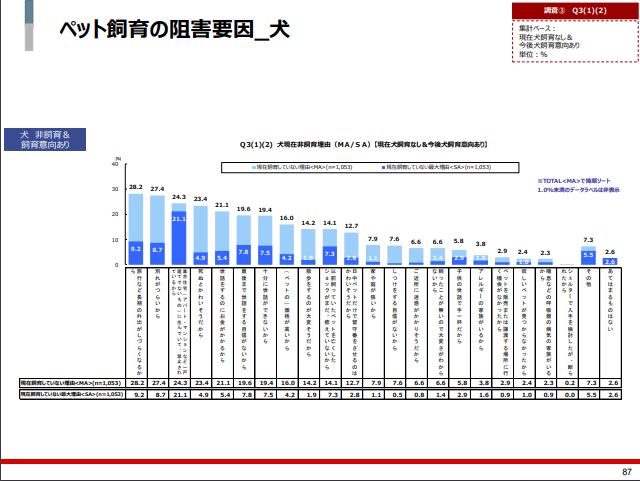Screen dimensions: 640x481
Task: Click 単位:% text in dashed box
Action: click(533, 54)
